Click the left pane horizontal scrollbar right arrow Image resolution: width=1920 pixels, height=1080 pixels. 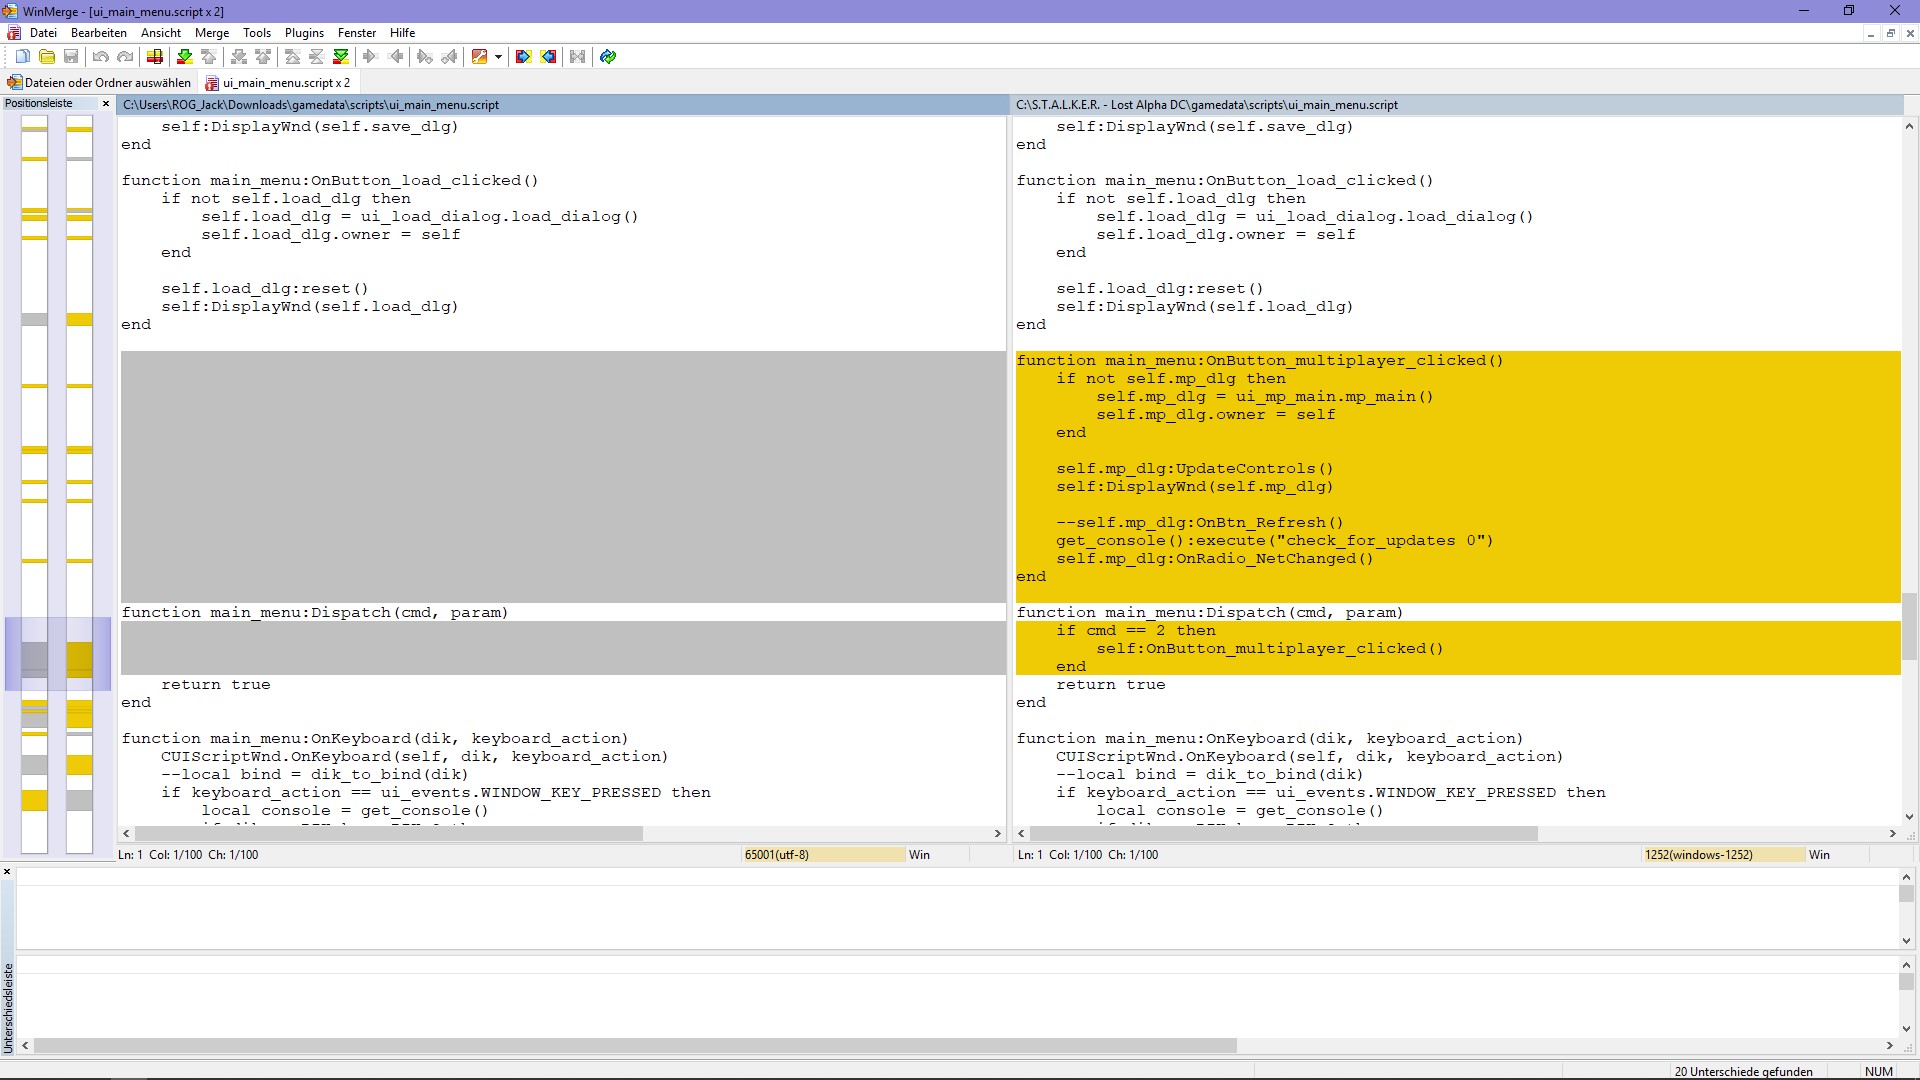pos(997,833)
